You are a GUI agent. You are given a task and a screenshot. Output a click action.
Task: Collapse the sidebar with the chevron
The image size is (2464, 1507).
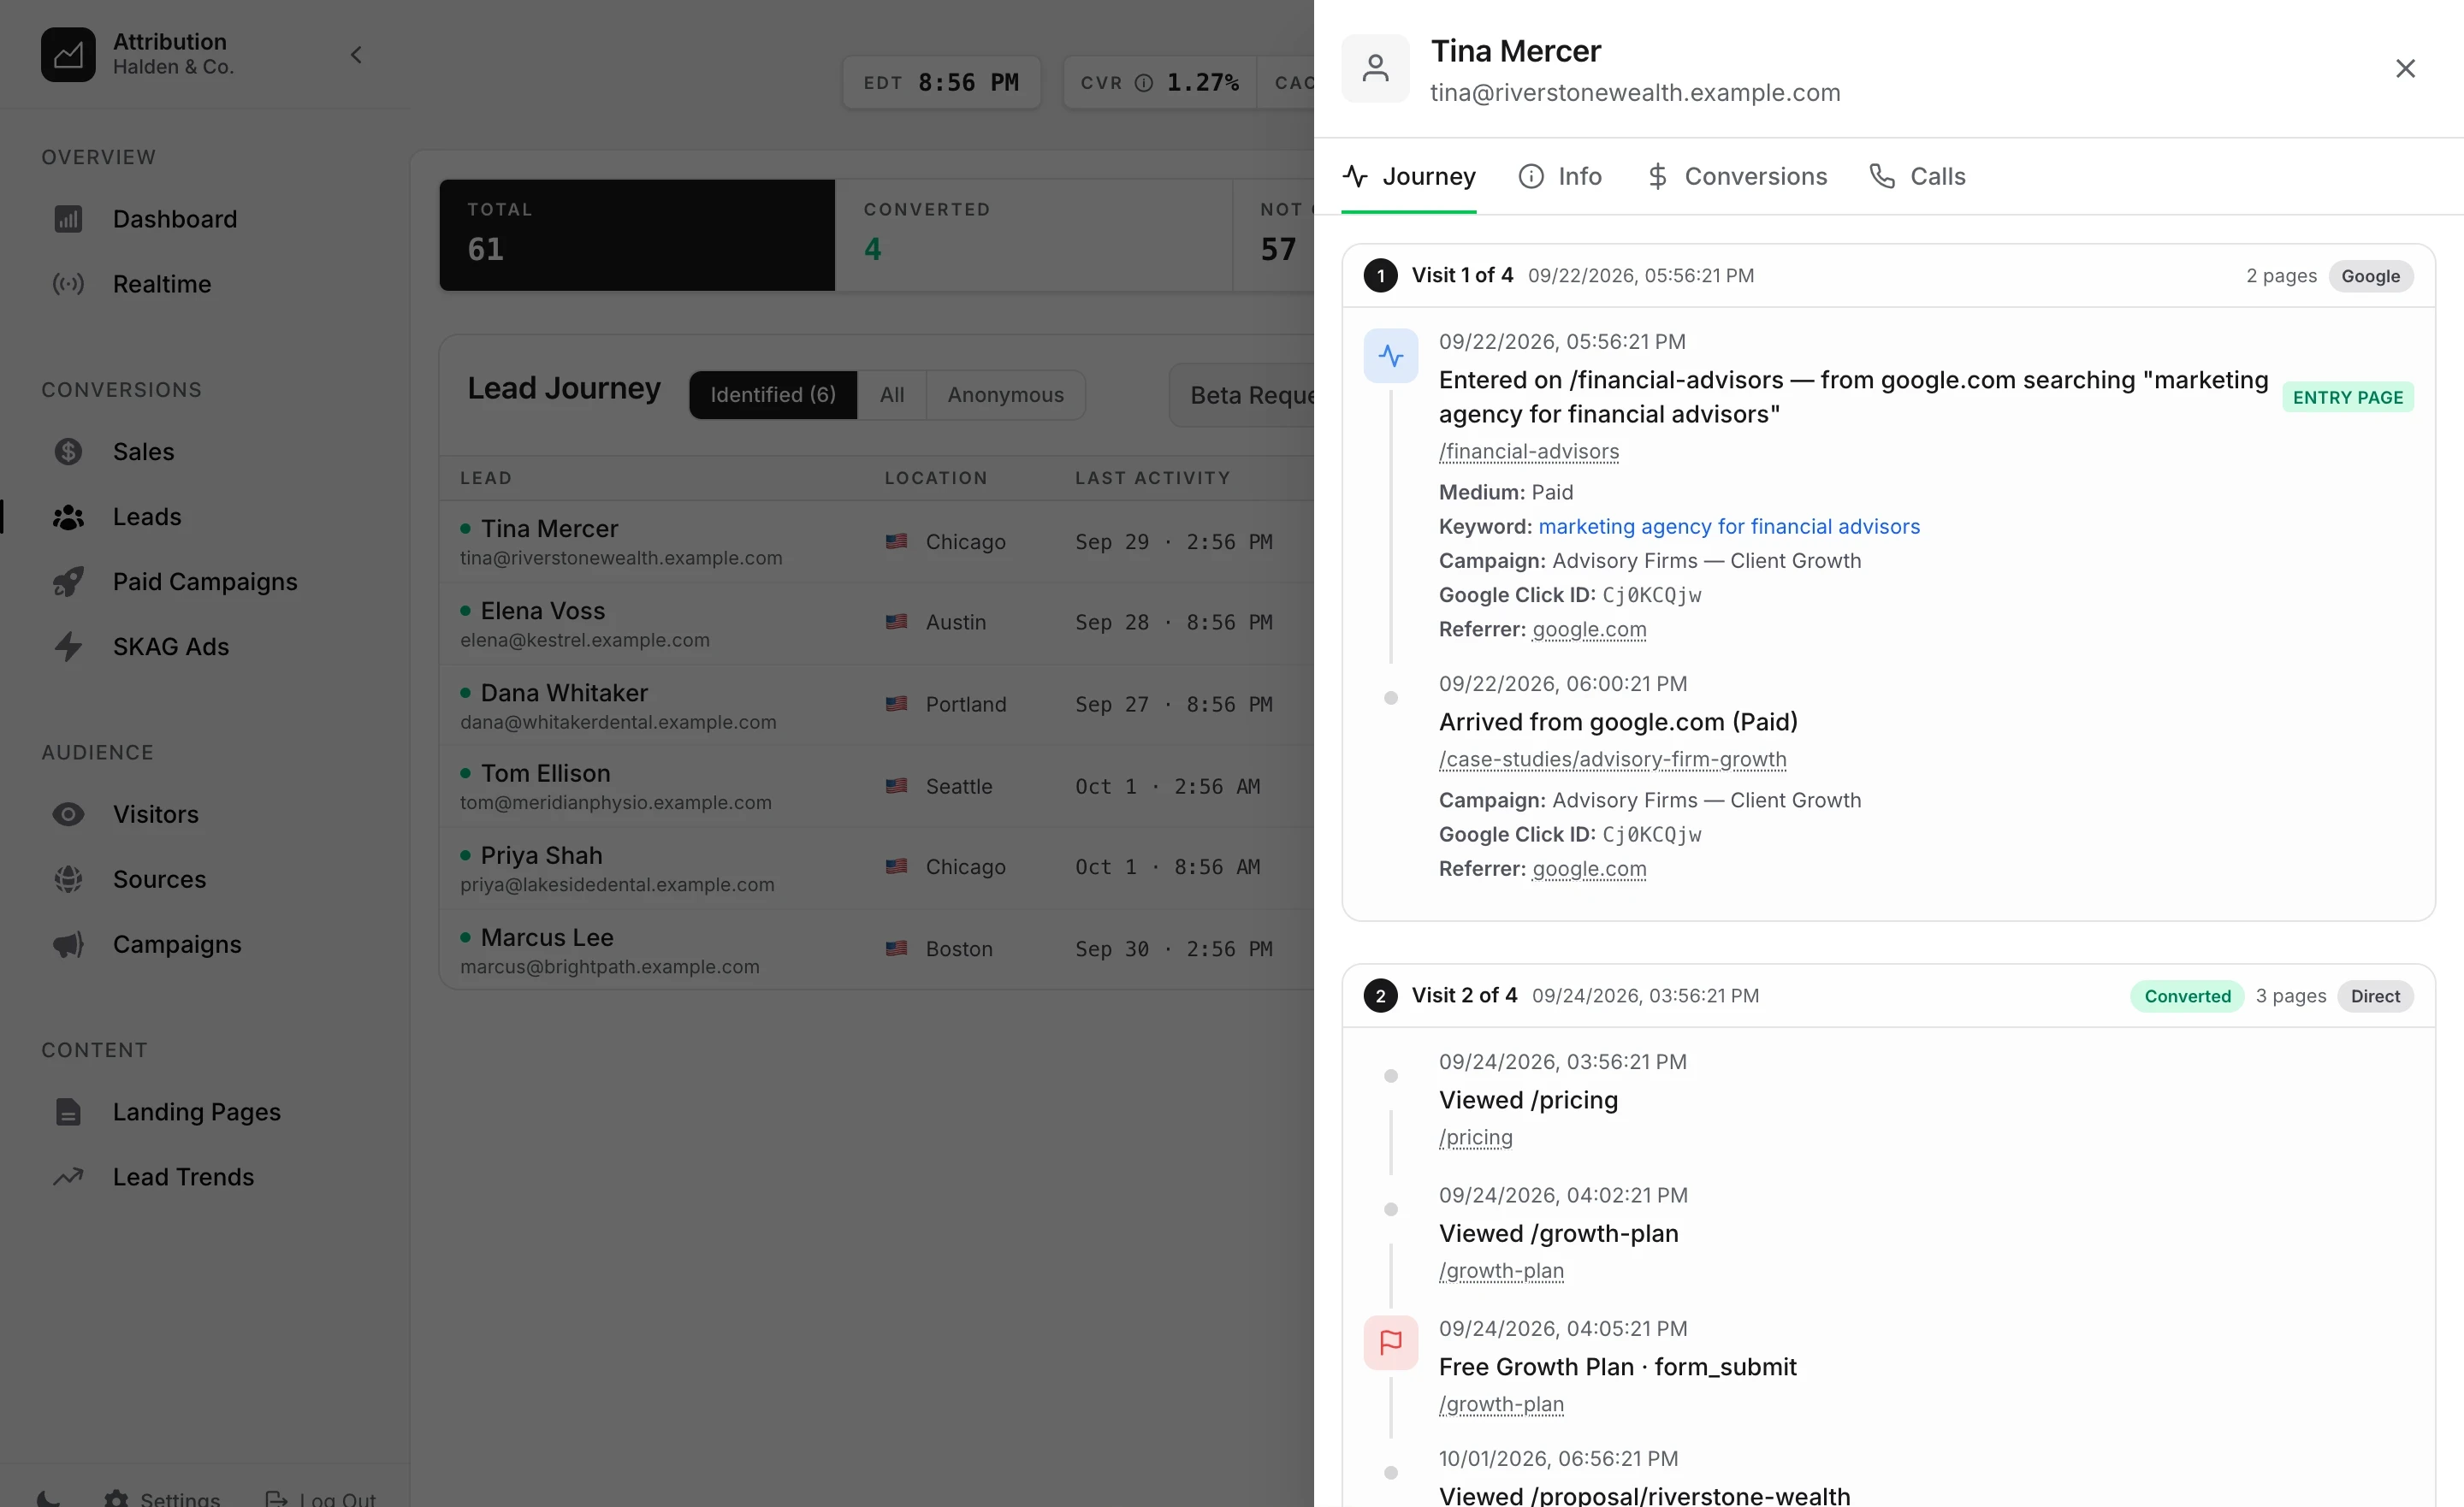pyautogui.click(x=356, y=55)
